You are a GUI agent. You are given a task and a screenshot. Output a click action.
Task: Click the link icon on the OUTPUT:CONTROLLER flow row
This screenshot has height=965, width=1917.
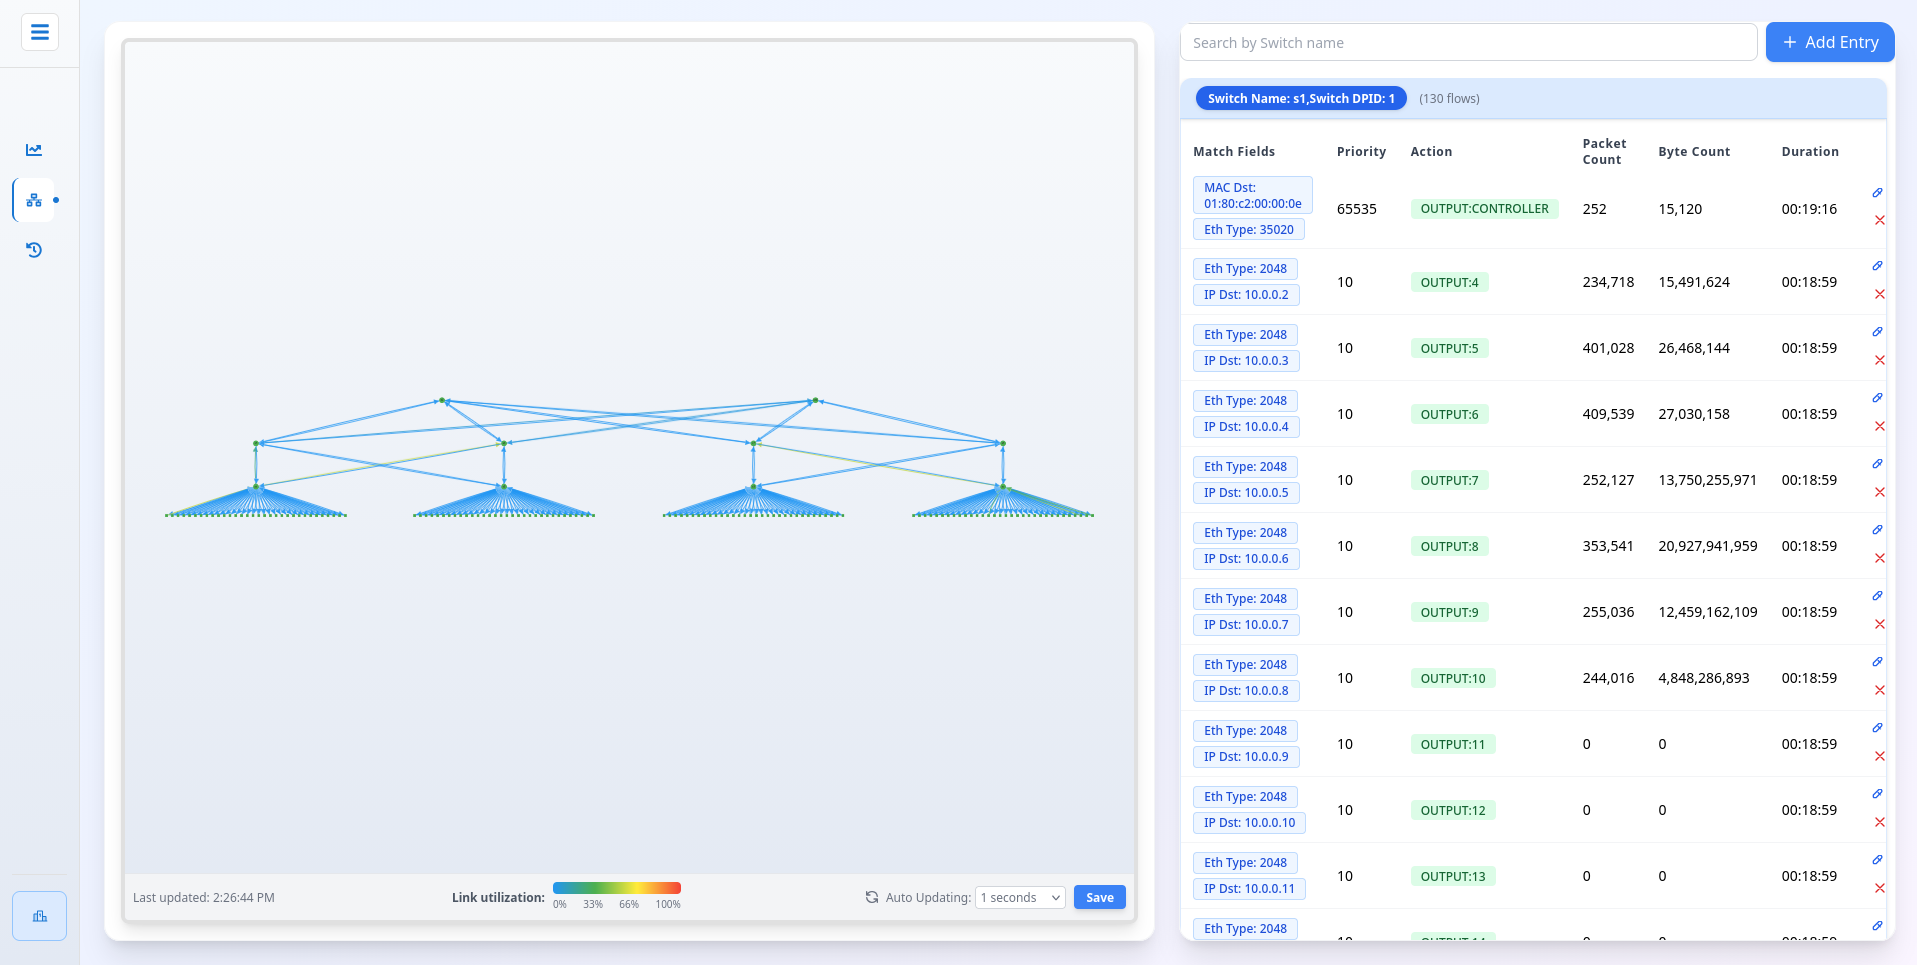tap(1878, 194)
